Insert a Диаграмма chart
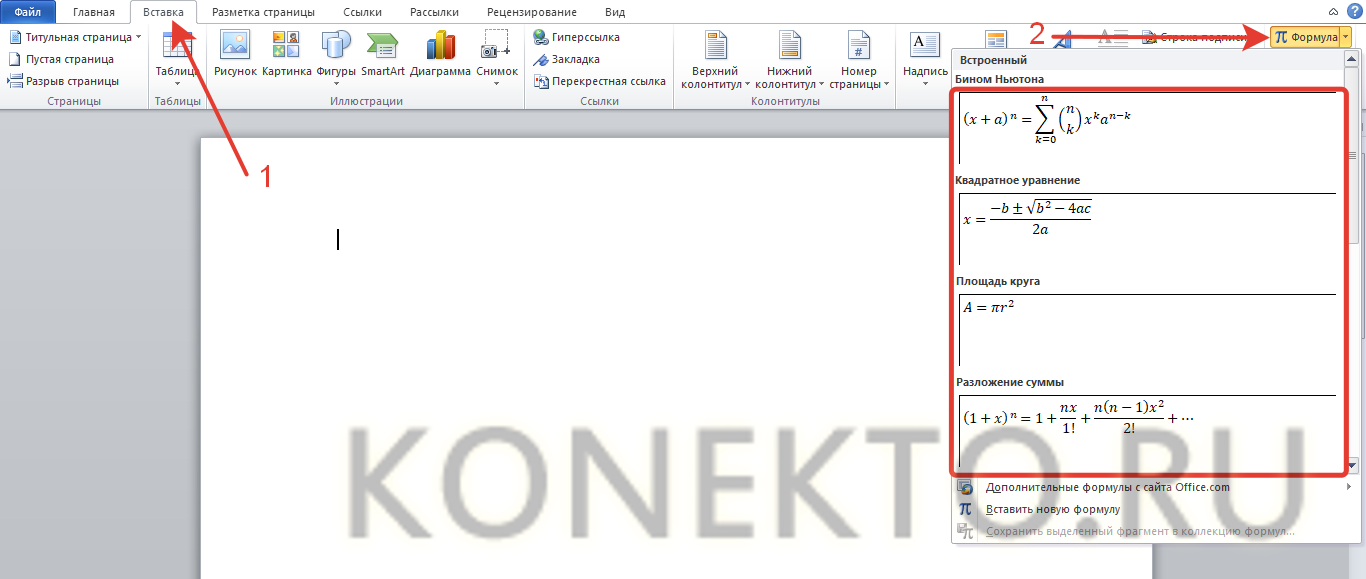Screen dimensions: 1366x579 pos(440,52)
